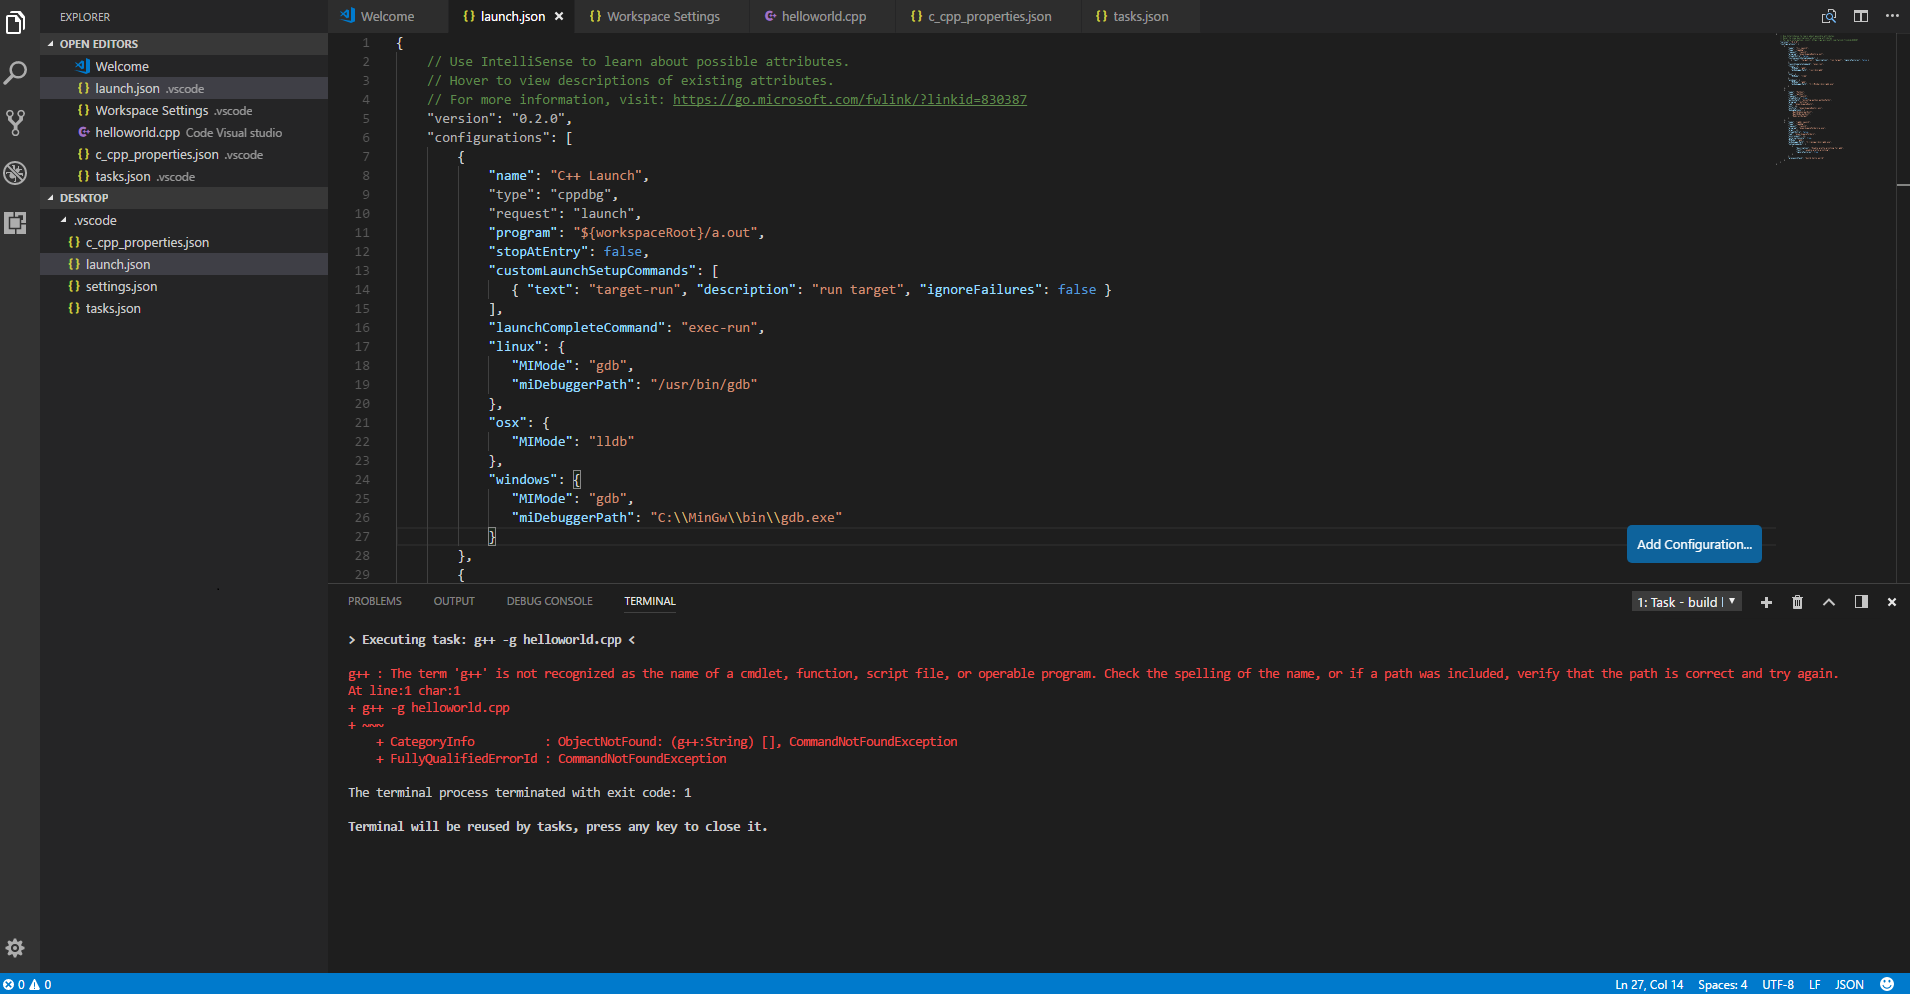Kill the terminal using trash icon
Image resolution: width=1920 pixels, height=994 pixels.
(1796, 601)
